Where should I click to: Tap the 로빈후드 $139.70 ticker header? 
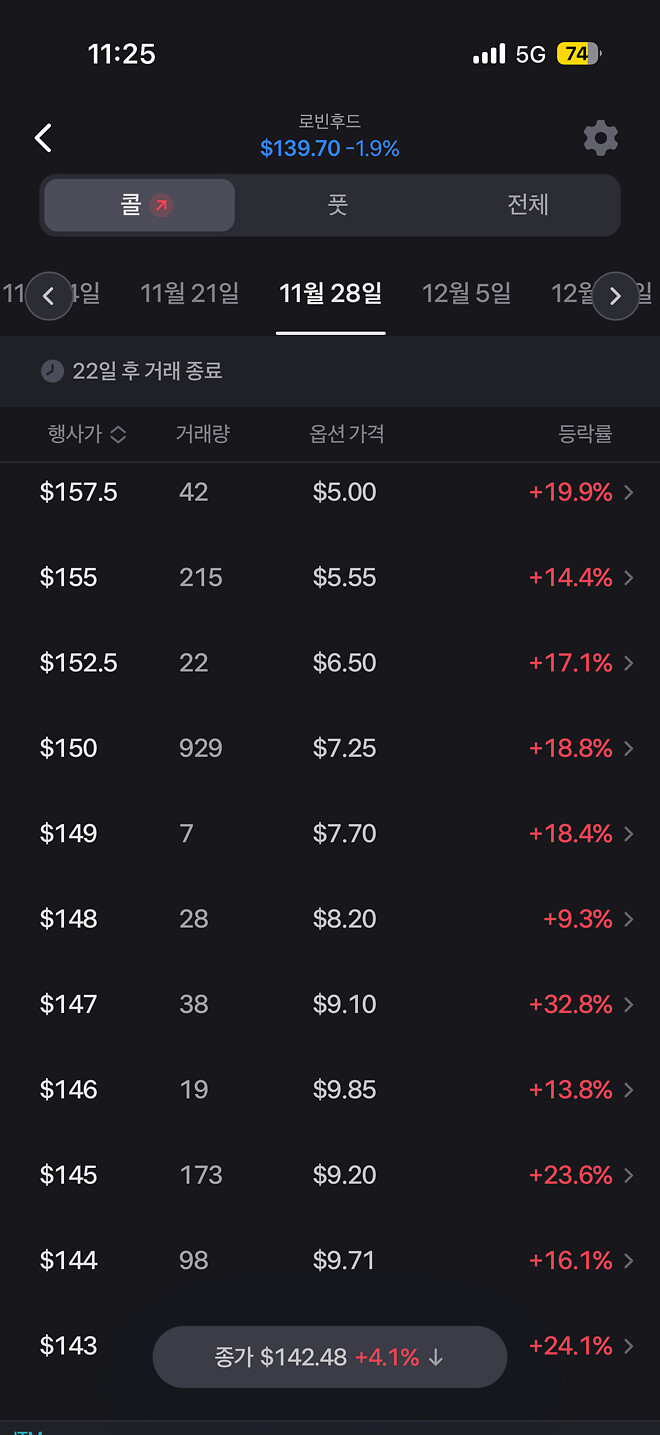(x=330, y=133)
